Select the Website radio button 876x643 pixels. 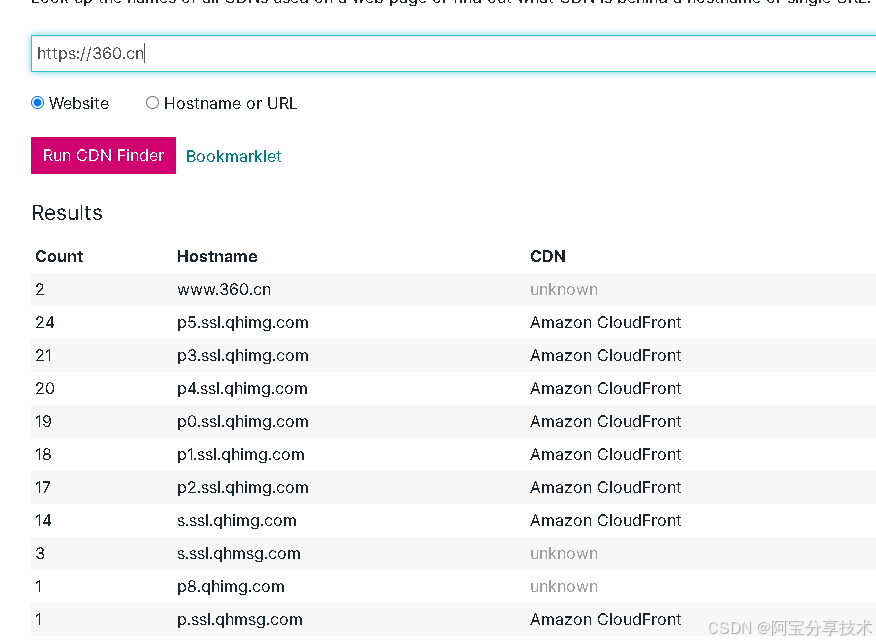[37, 103]
